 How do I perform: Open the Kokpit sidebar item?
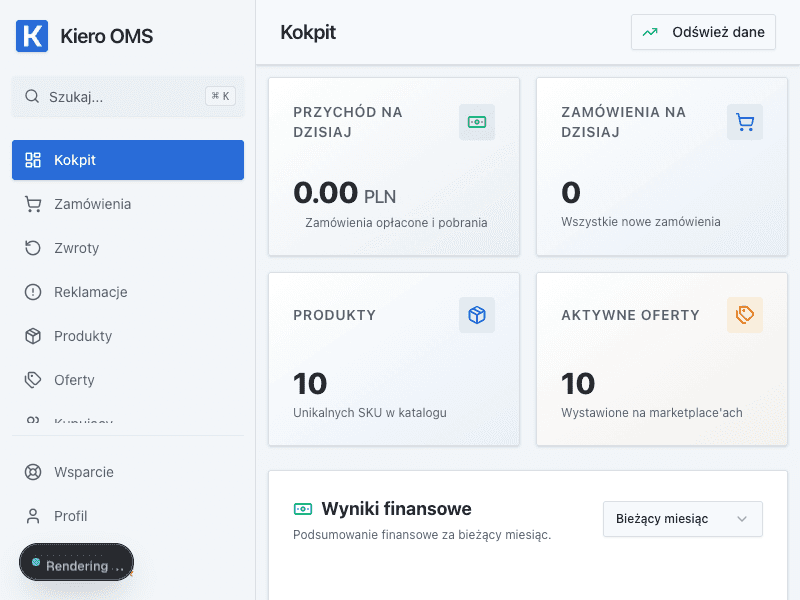[x=128, y=160]
